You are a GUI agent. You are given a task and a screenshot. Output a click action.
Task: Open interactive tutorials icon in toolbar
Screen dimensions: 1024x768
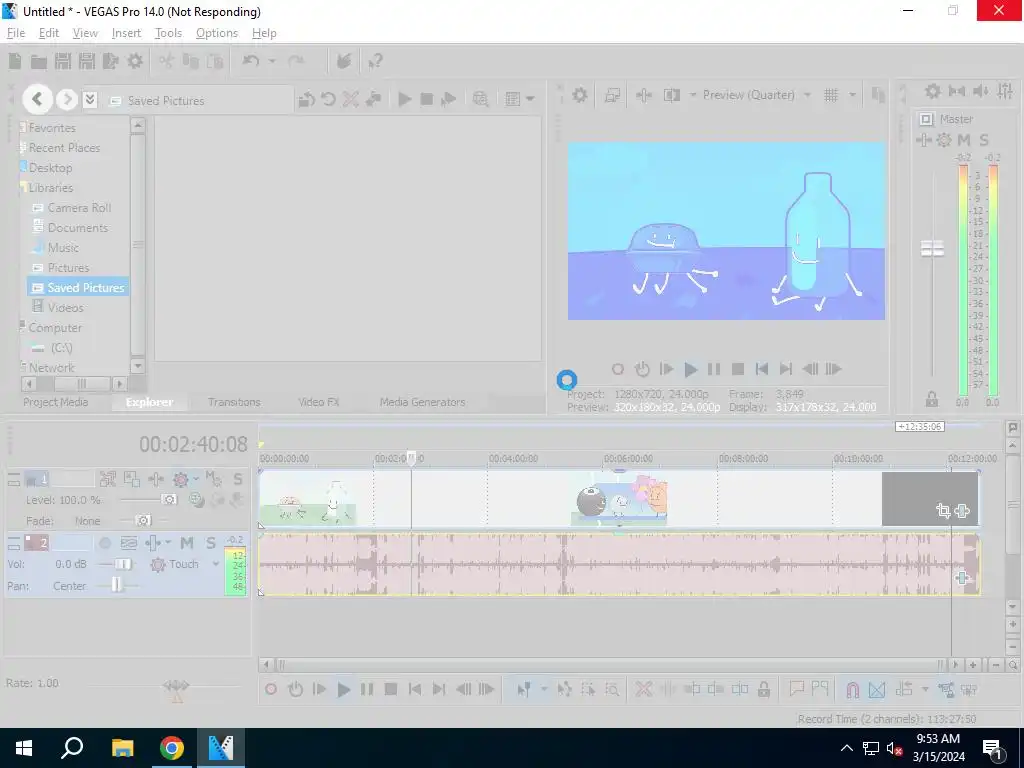(x=344, y=61)
